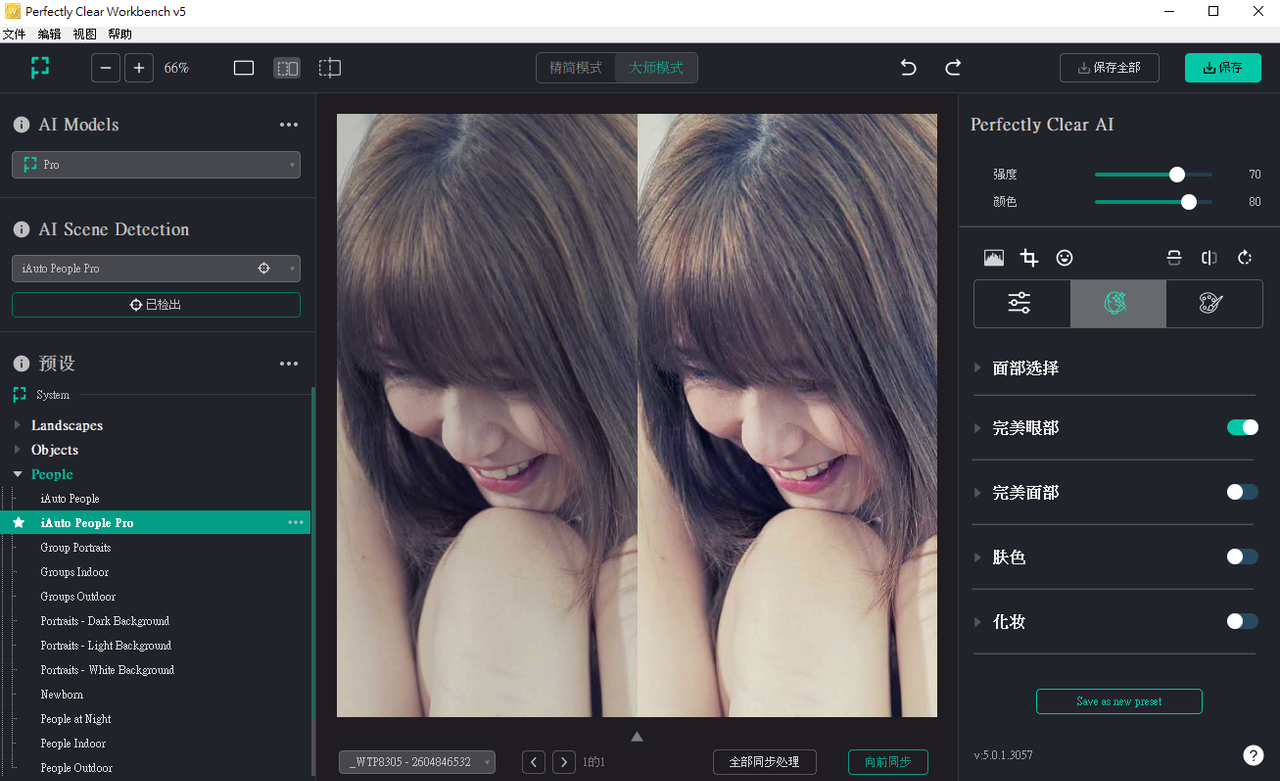Open the 文件 menu
This screenshot has width=1280, height=781.
[14, 34]
